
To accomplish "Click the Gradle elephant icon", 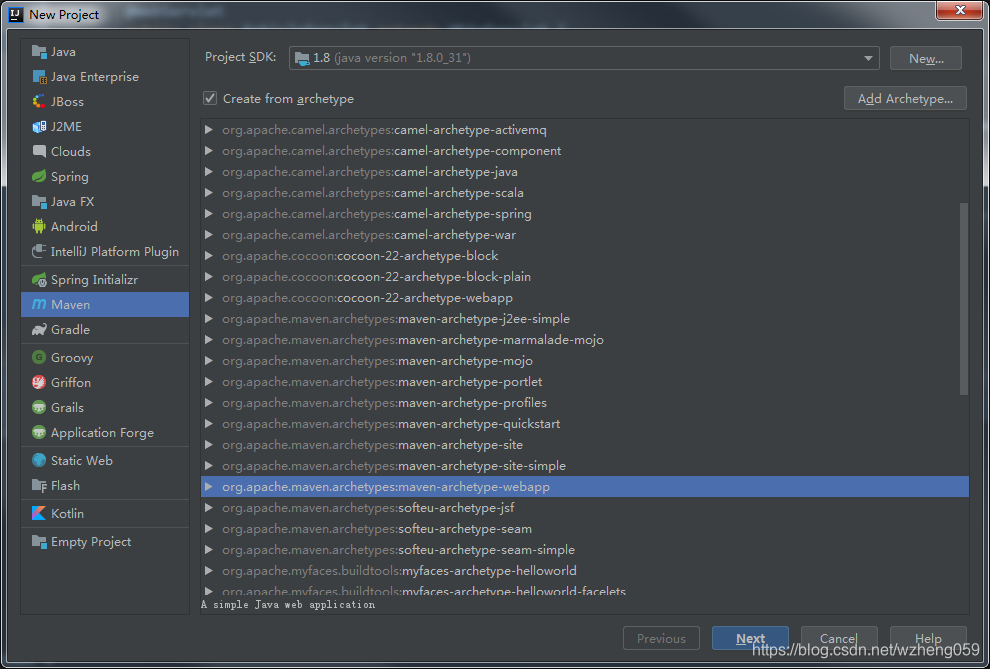I will pyautogui.click(x=39, y=329).
